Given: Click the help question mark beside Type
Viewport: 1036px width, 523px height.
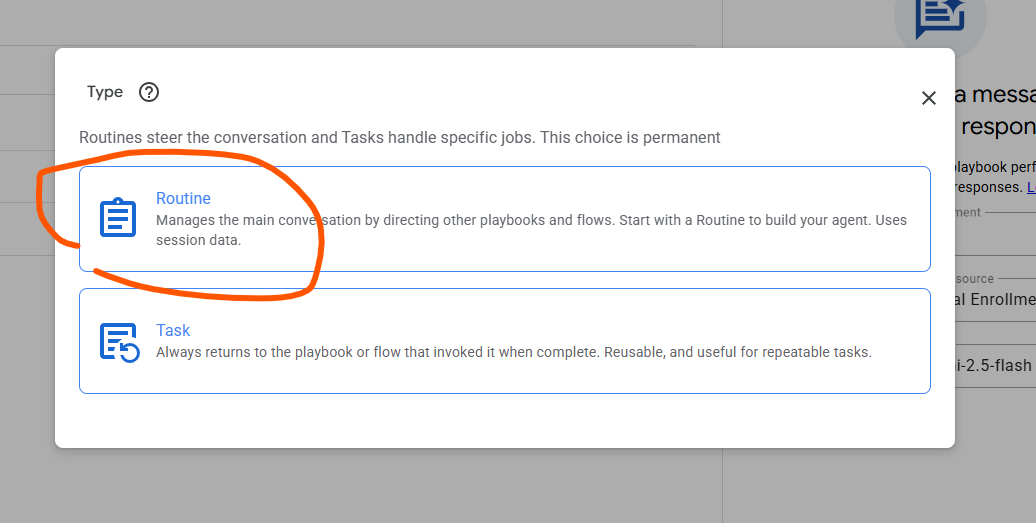Looking at the screenshot, I should (x=149, y=92).
